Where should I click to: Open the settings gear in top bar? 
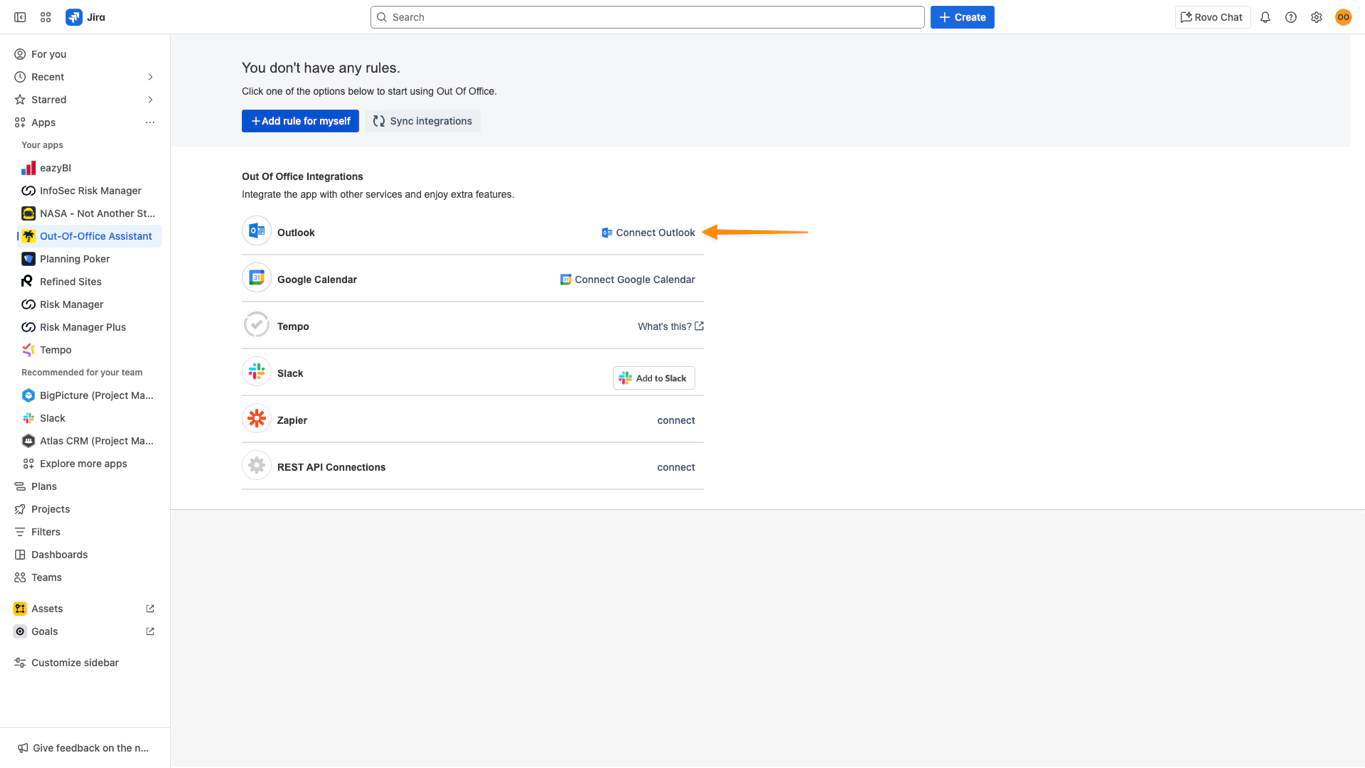(x=1316, y=17)
